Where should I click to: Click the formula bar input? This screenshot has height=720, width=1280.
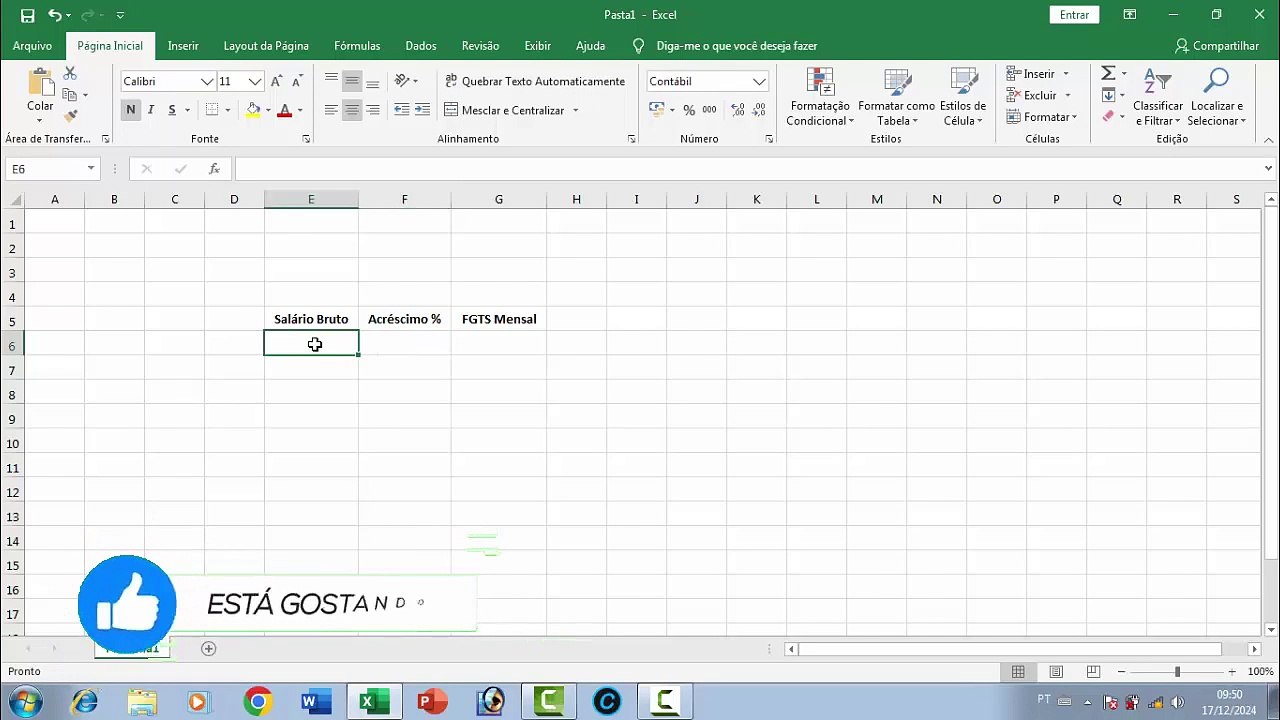point(748,169)
